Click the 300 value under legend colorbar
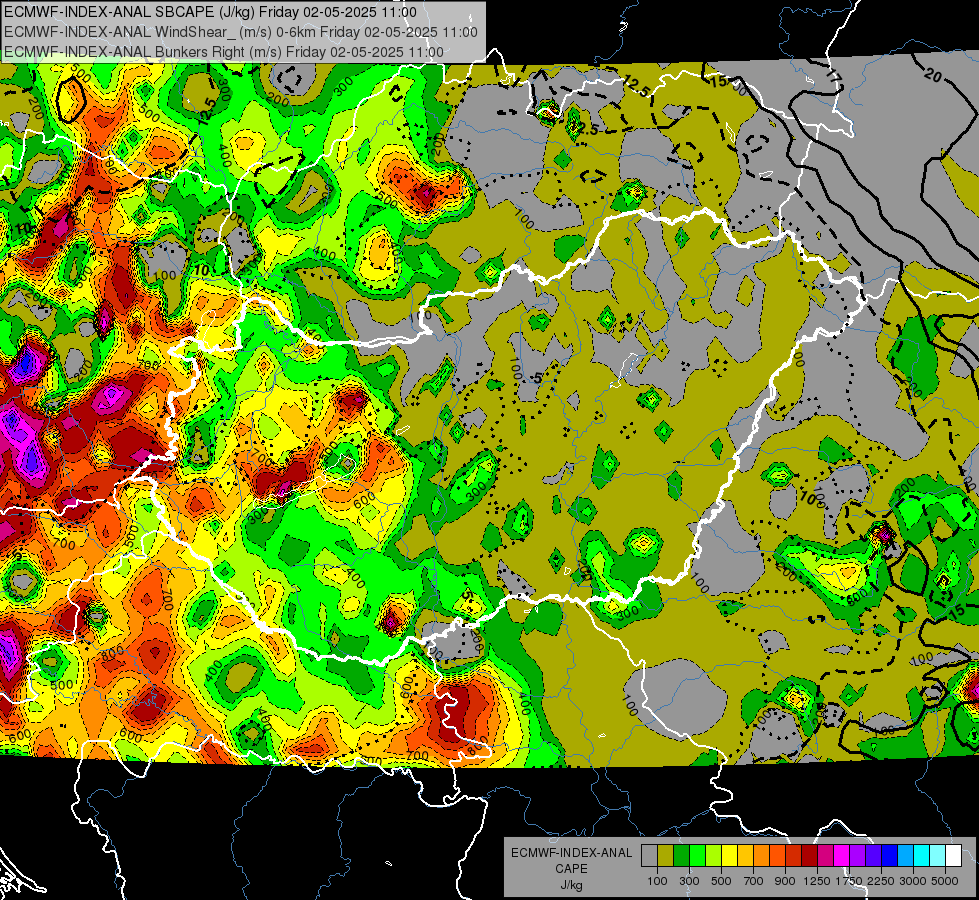The width and height of the screenshot is (979, 900). point(689,881)
